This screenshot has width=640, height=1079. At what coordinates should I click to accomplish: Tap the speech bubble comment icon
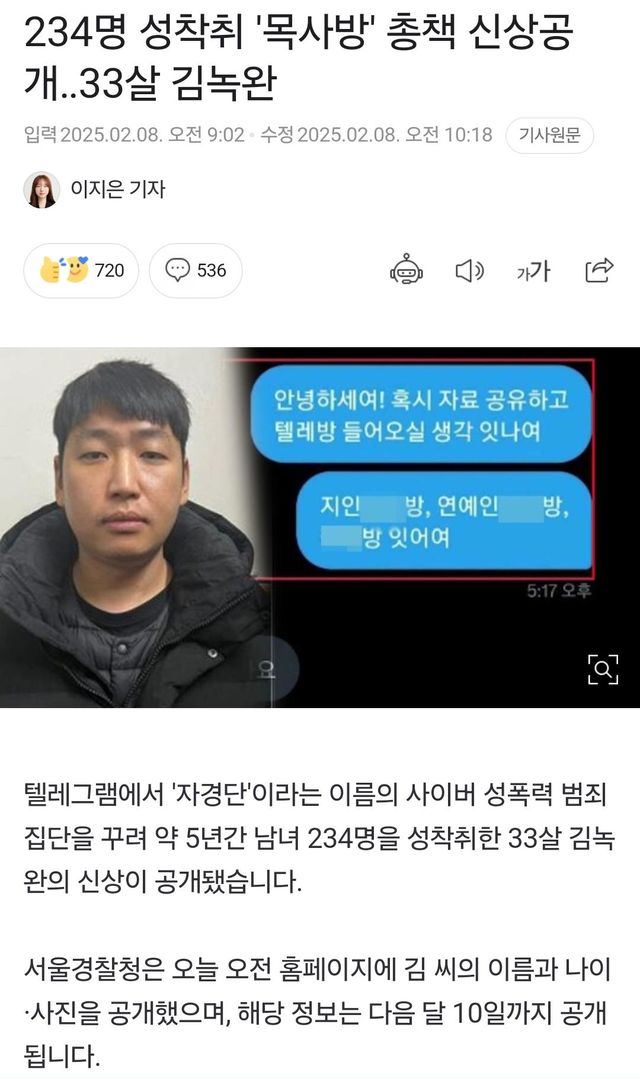point(178,270)
